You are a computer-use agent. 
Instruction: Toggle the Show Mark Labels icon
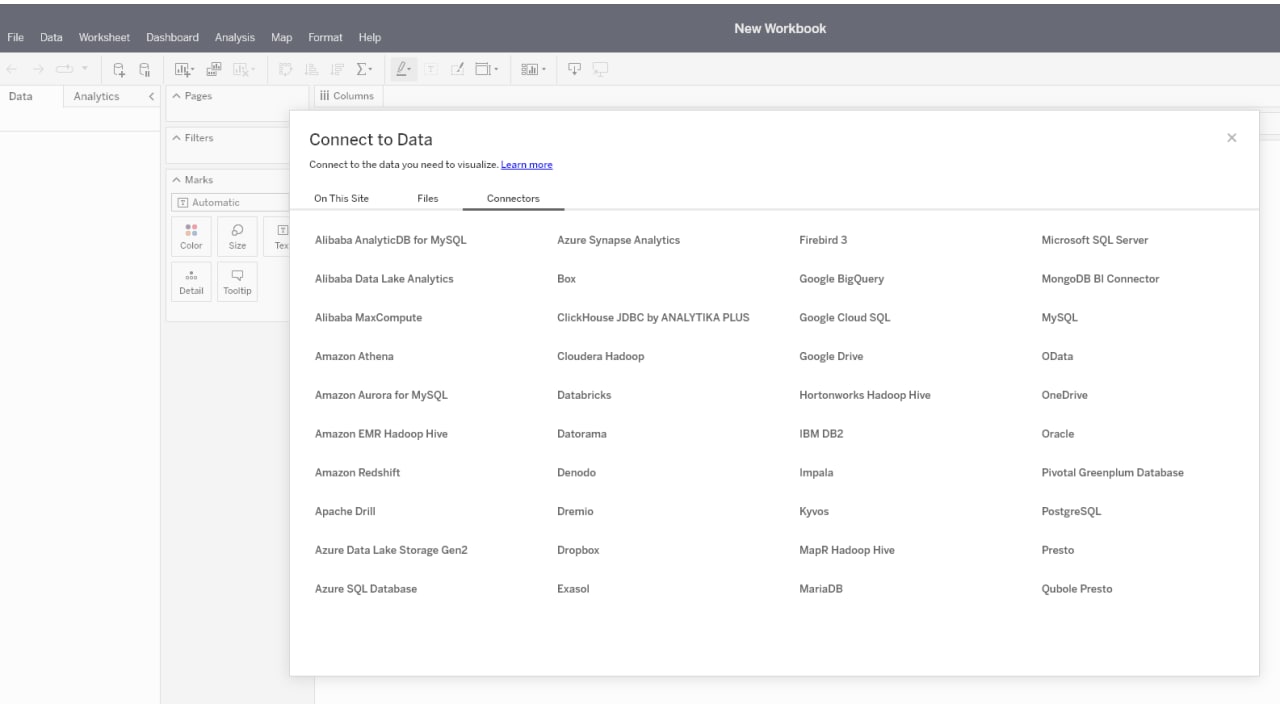pyautogui.click(x=430, y=69)
